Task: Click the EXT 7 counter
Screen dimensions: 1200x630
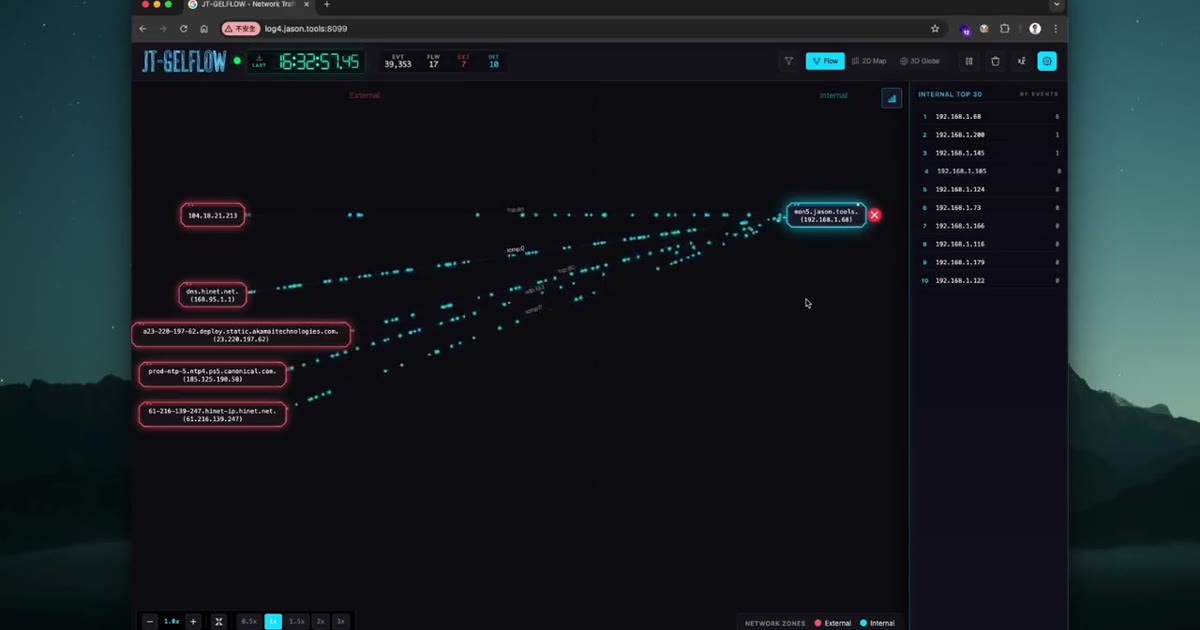Action: (x=463, y=62)
